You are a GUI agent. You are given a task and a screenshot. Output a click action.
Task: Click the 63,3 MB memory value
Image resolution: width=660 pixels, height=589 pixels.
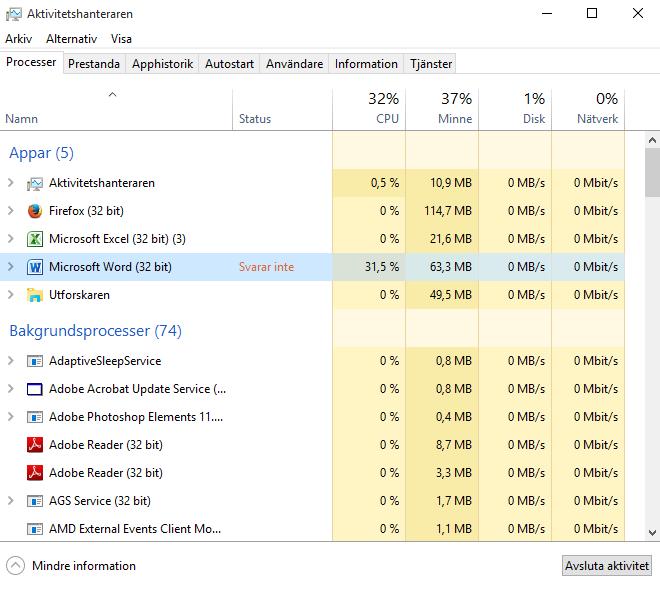click(x=451, y=267)
